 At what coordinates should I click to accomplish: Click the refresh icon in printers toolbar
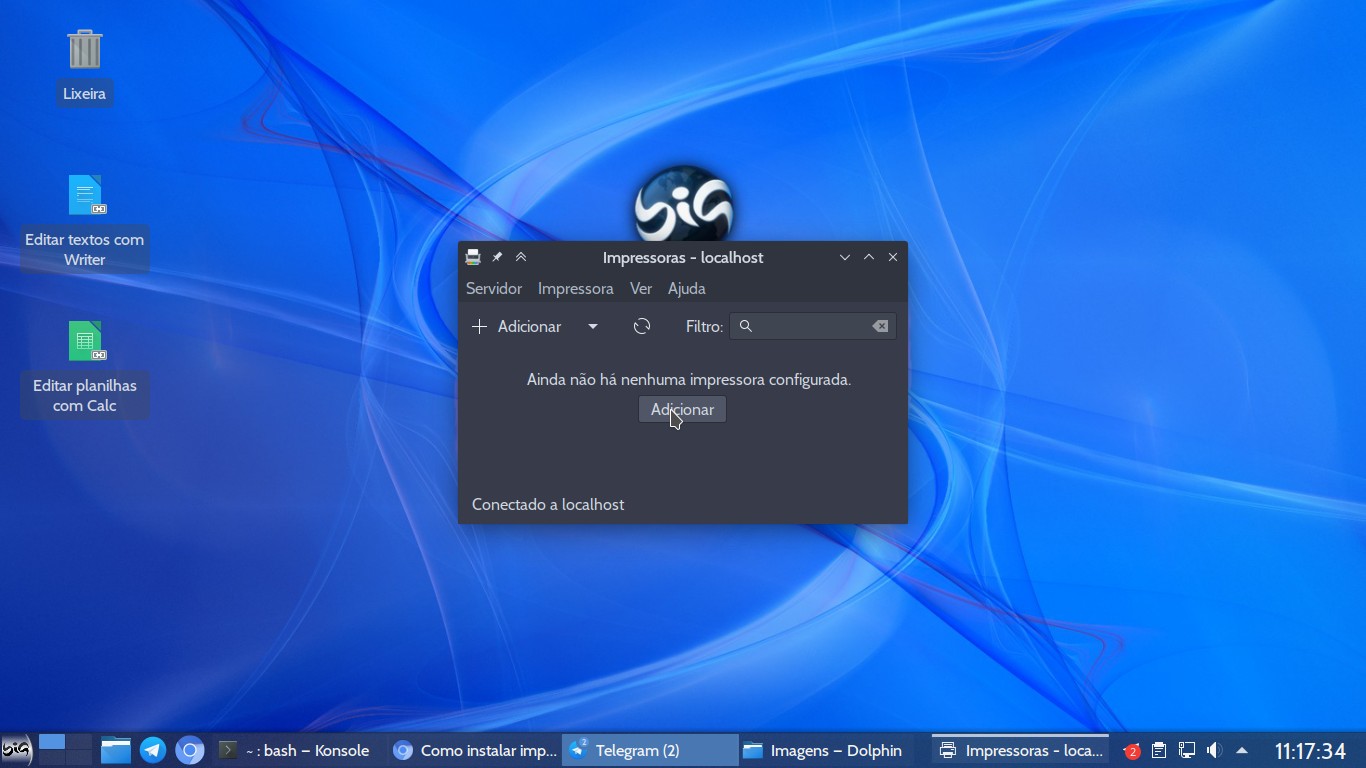coord(642,326)
